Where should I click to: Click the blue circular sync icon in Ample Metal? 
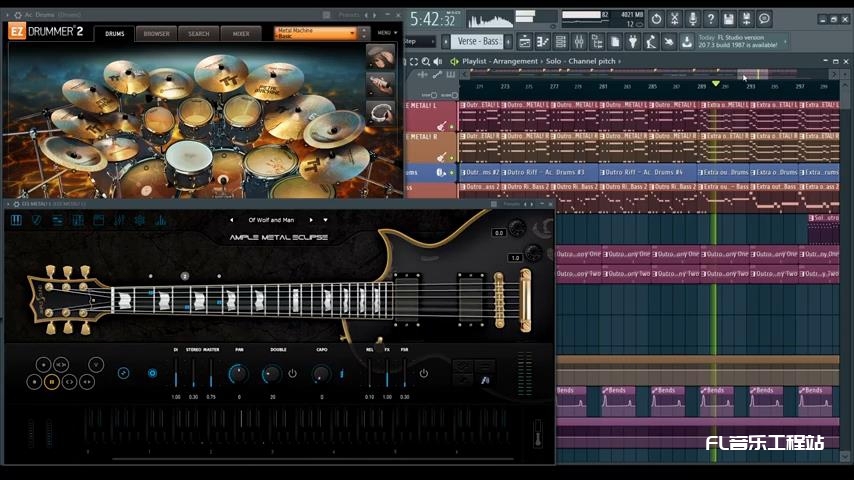pyautogui.click(x=124, y=373)
